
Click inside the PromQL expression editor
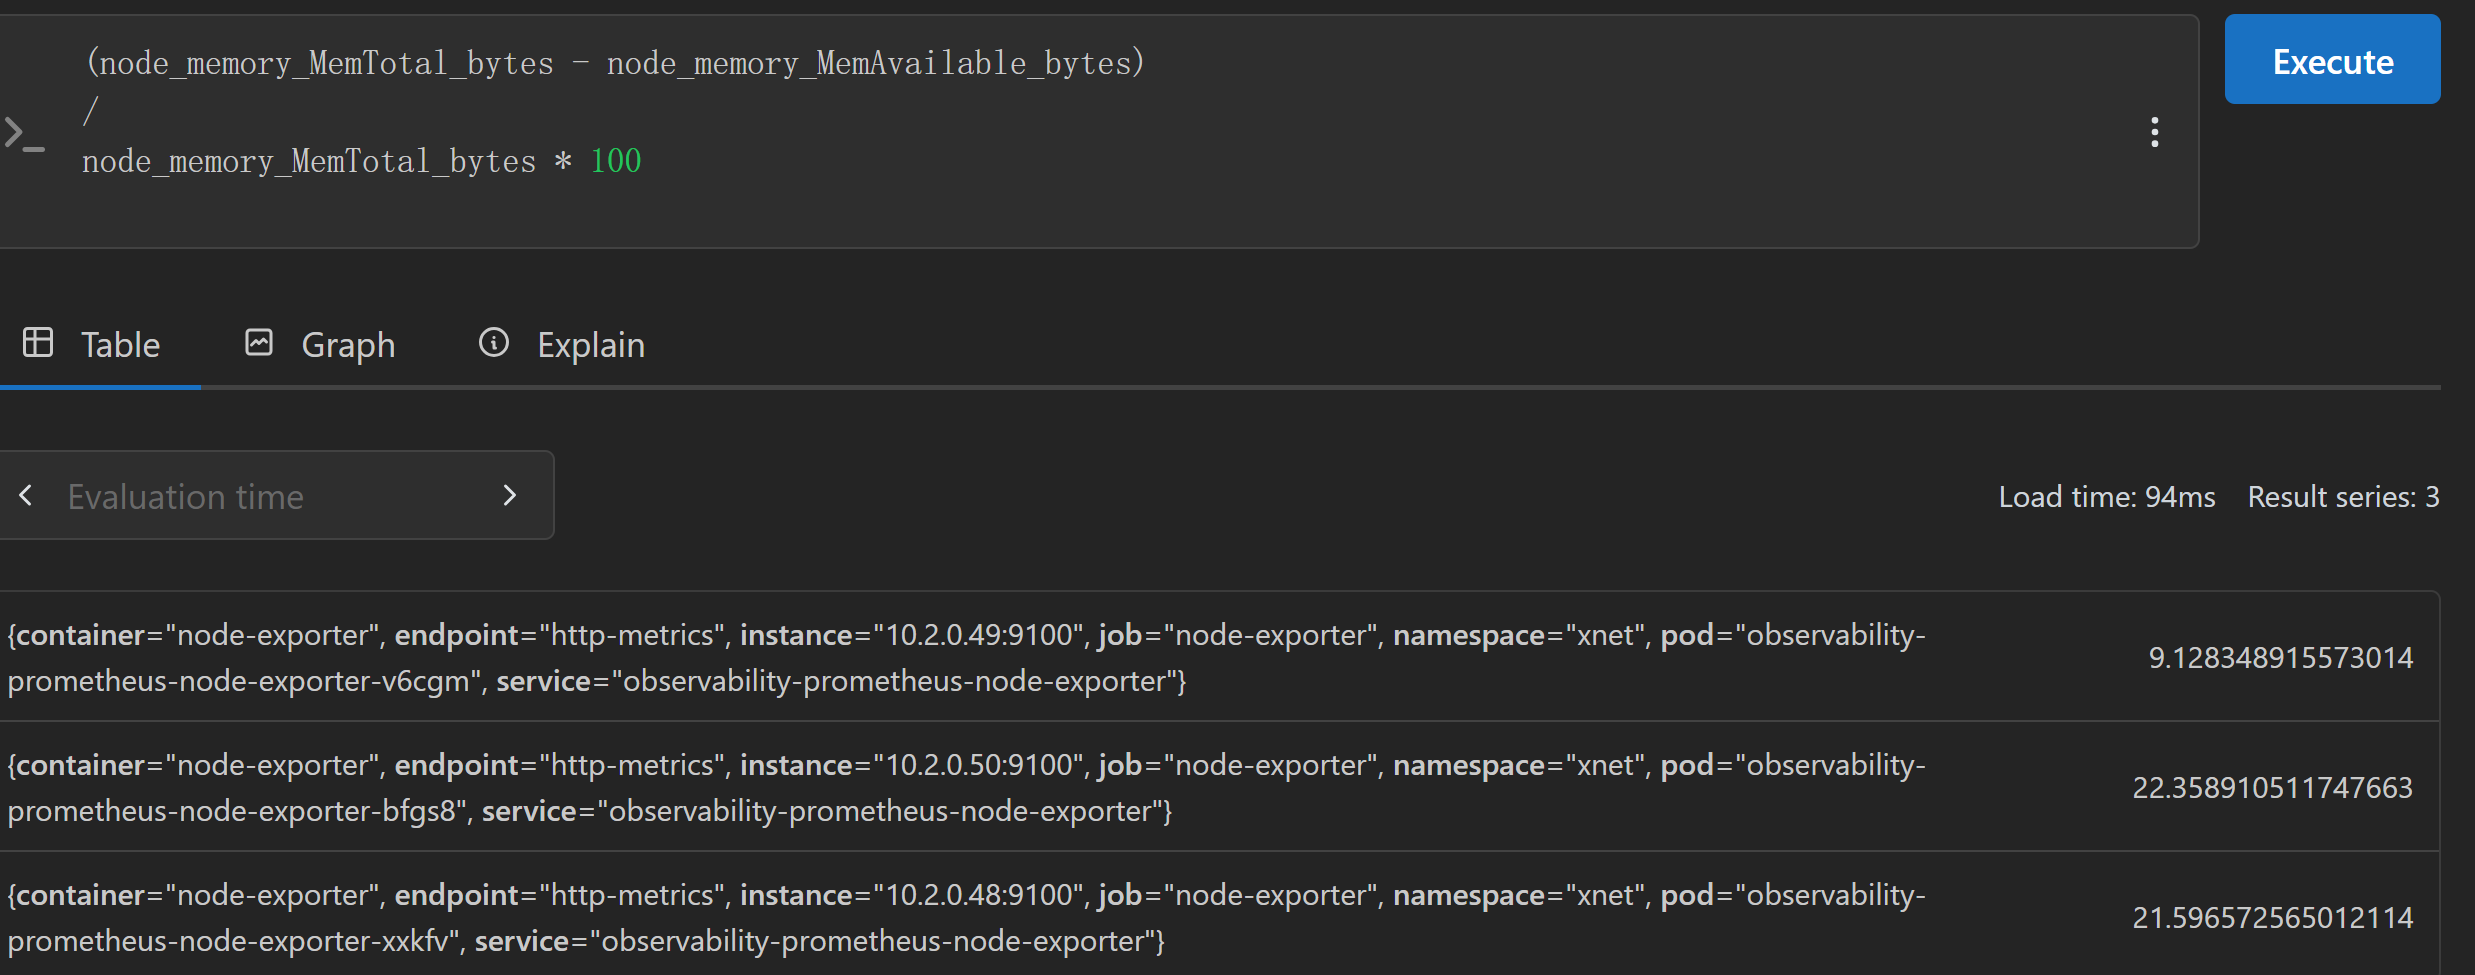click(x=1100, y=132)
